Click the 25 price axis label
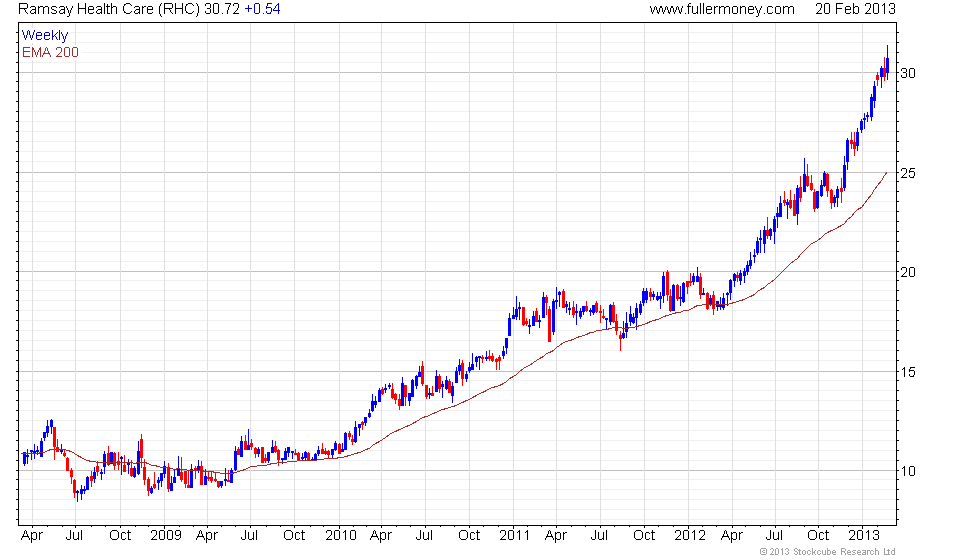Image resolution: width=980 pixels, height=560 pixels. 908,173
